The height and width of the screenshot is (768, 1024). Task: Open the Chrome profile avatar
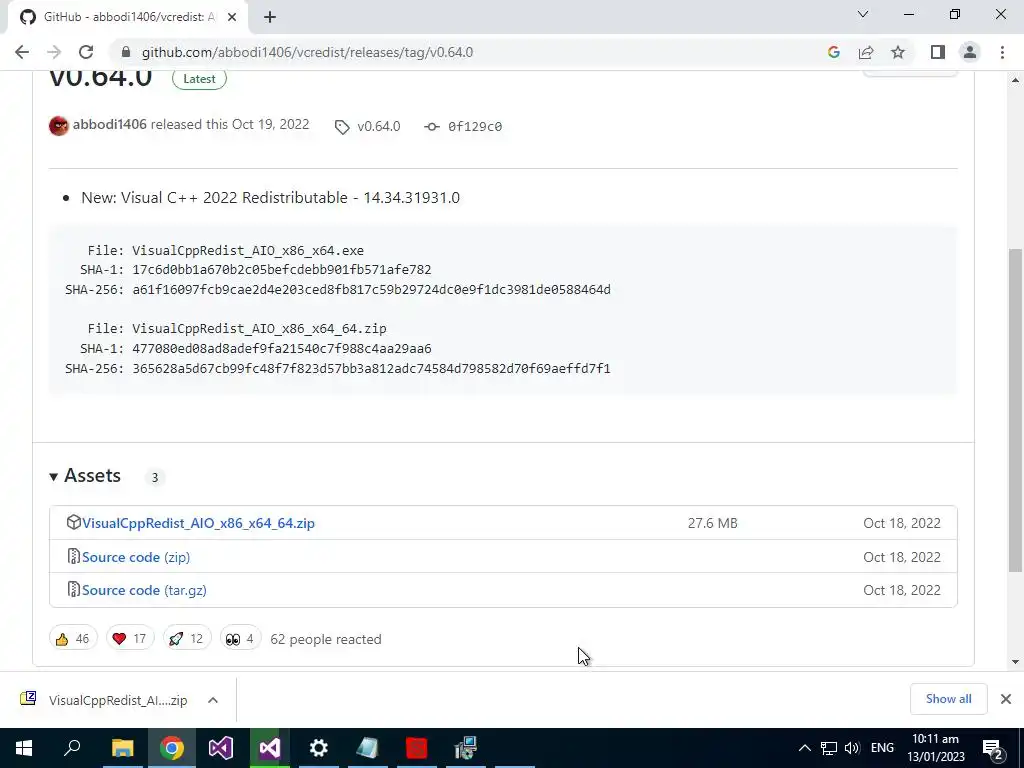pos(970,52)
